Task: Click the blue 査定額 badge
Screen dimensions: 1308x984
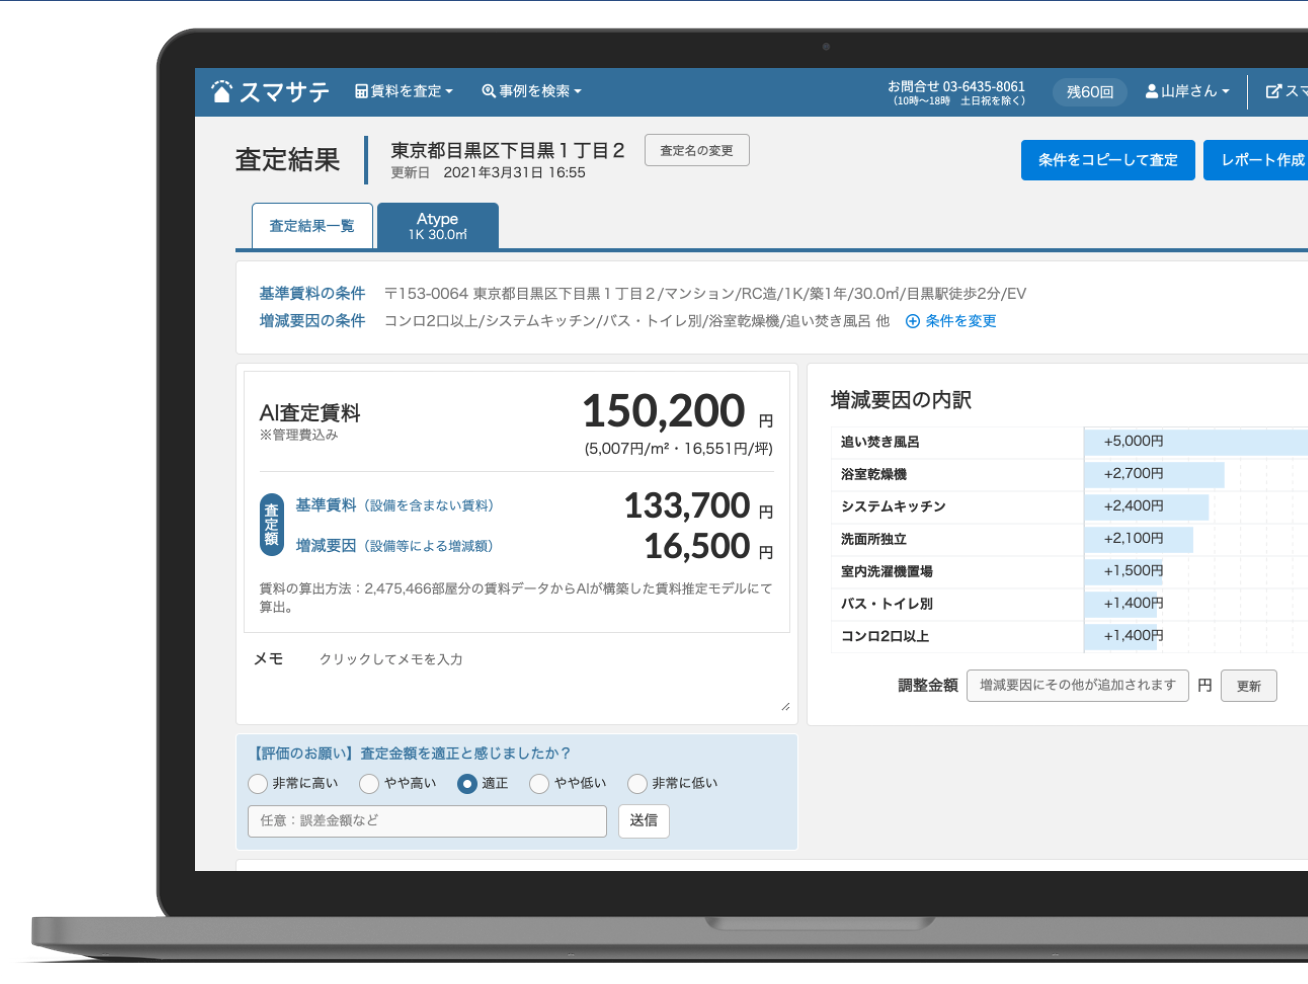Action: click(271, 525)
